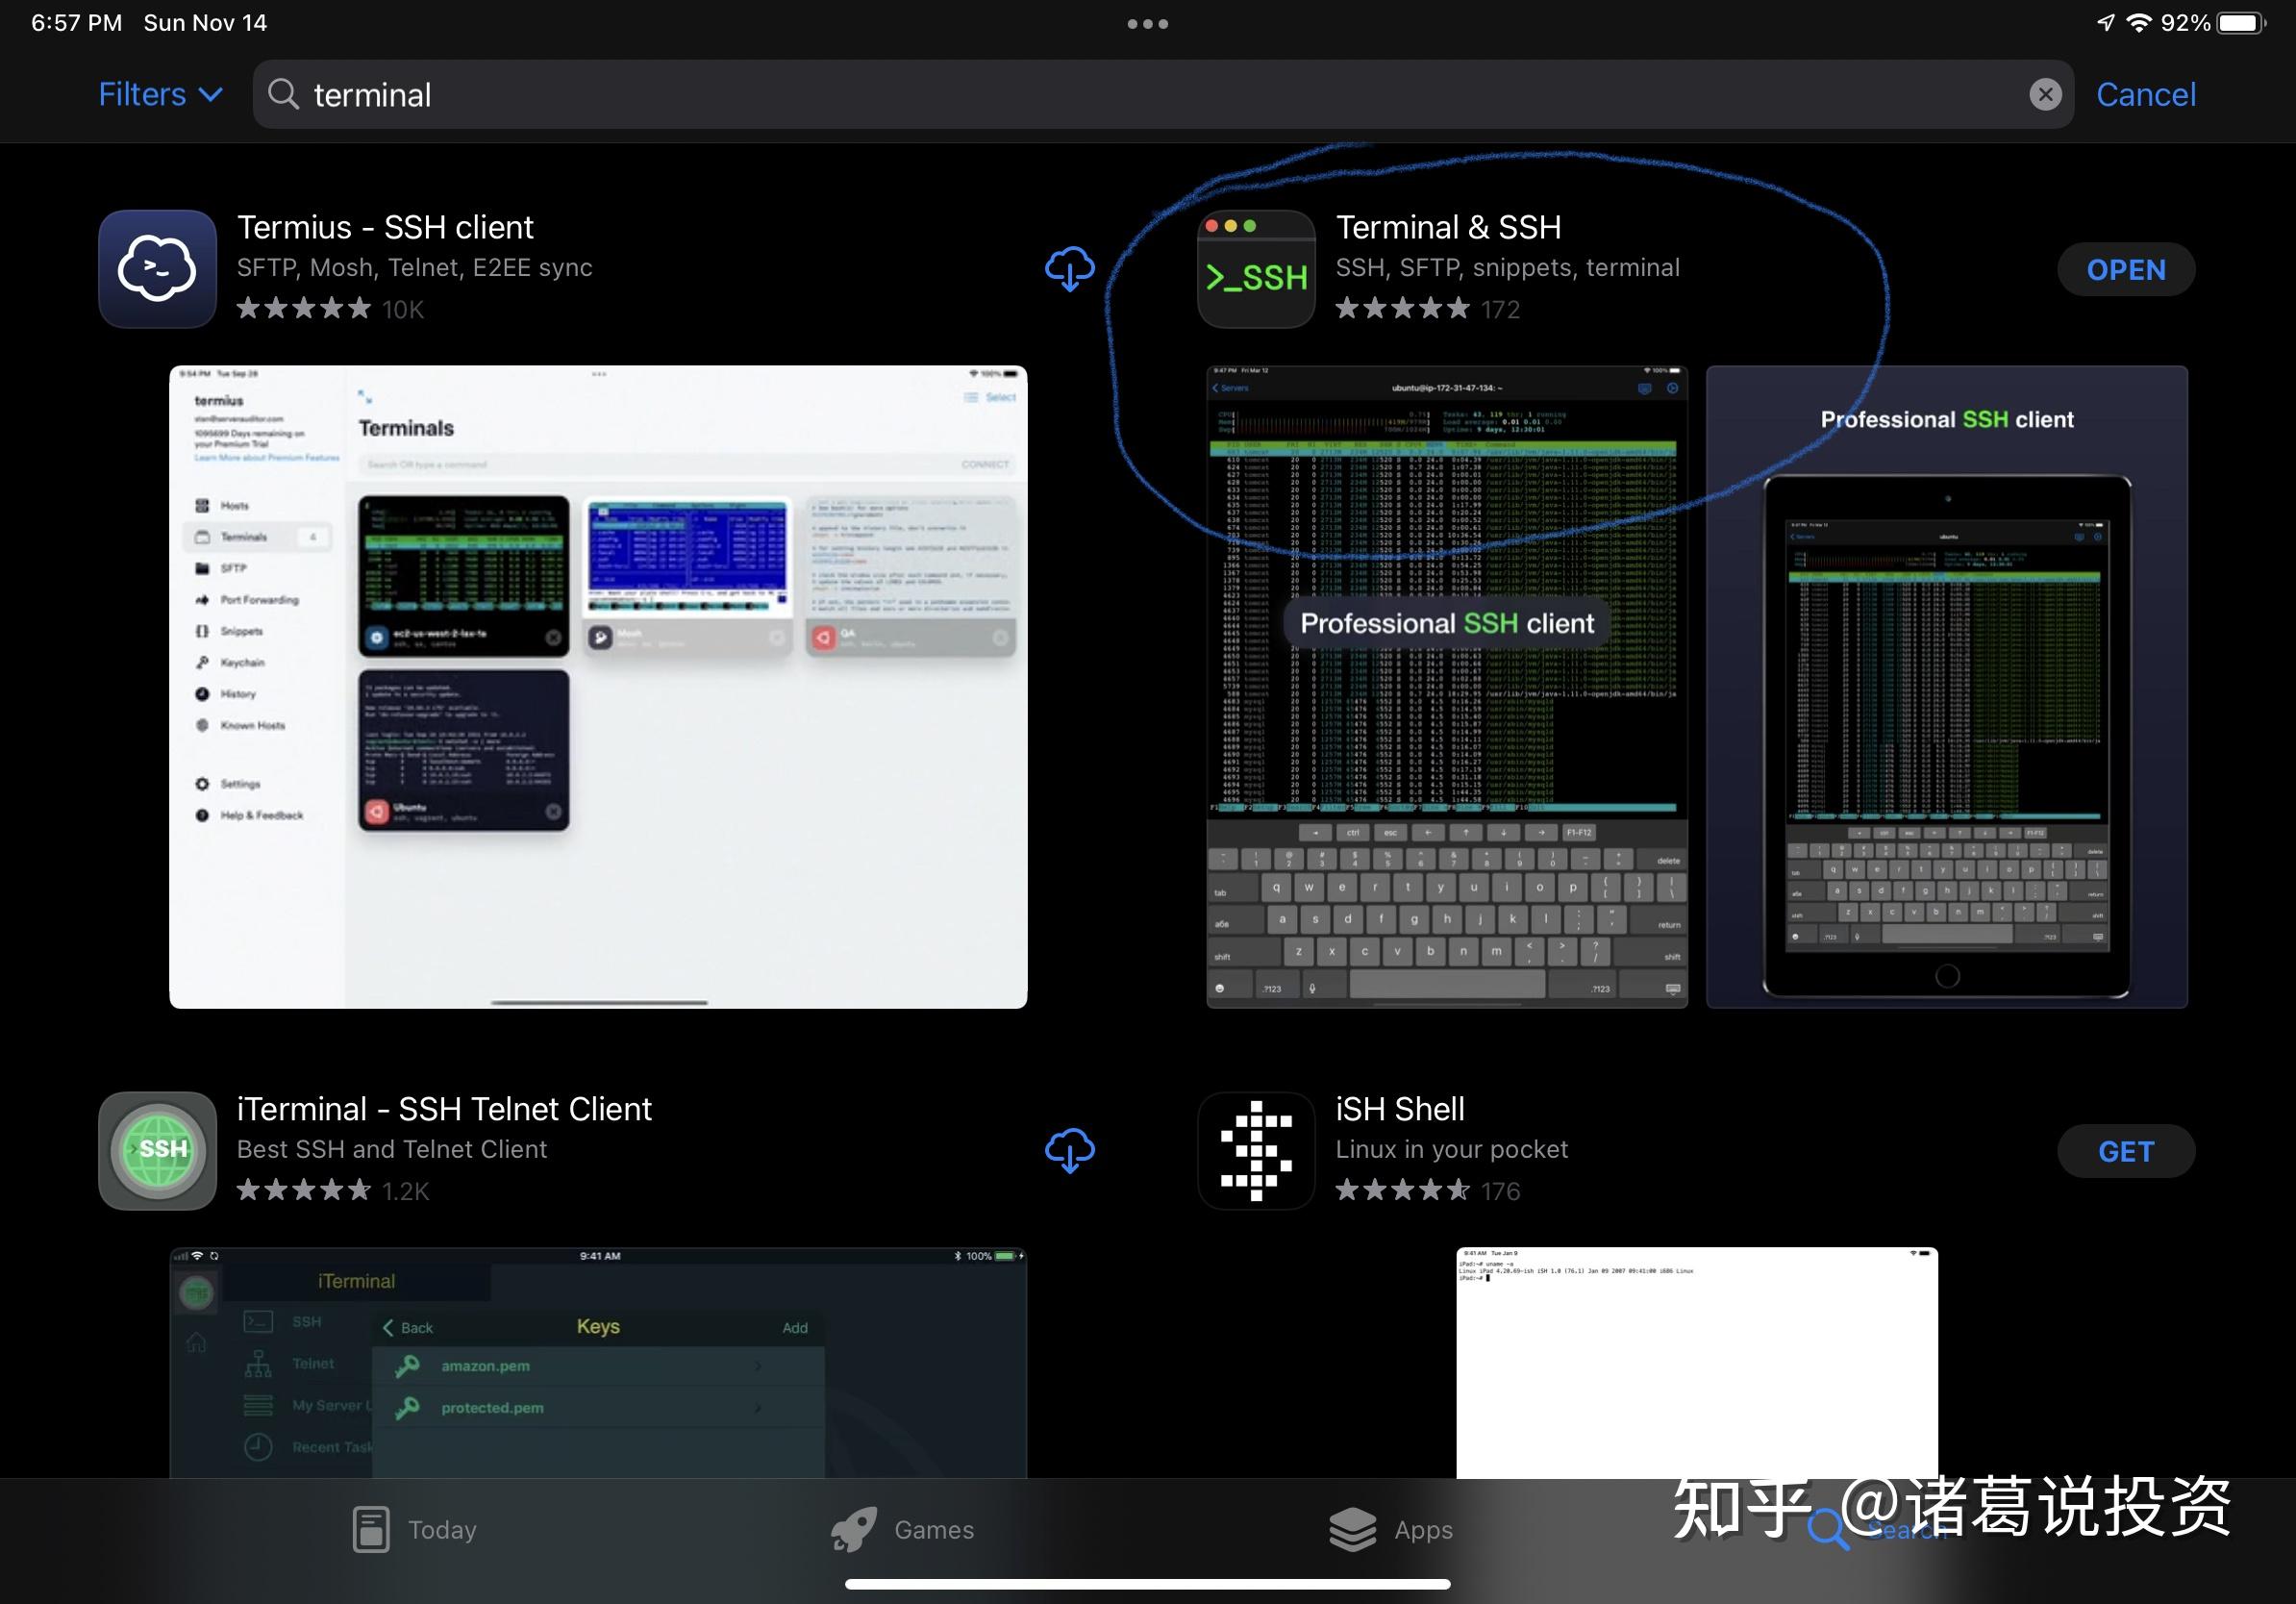
Task: Open the Filters dropdown
Action: point(158,93)
